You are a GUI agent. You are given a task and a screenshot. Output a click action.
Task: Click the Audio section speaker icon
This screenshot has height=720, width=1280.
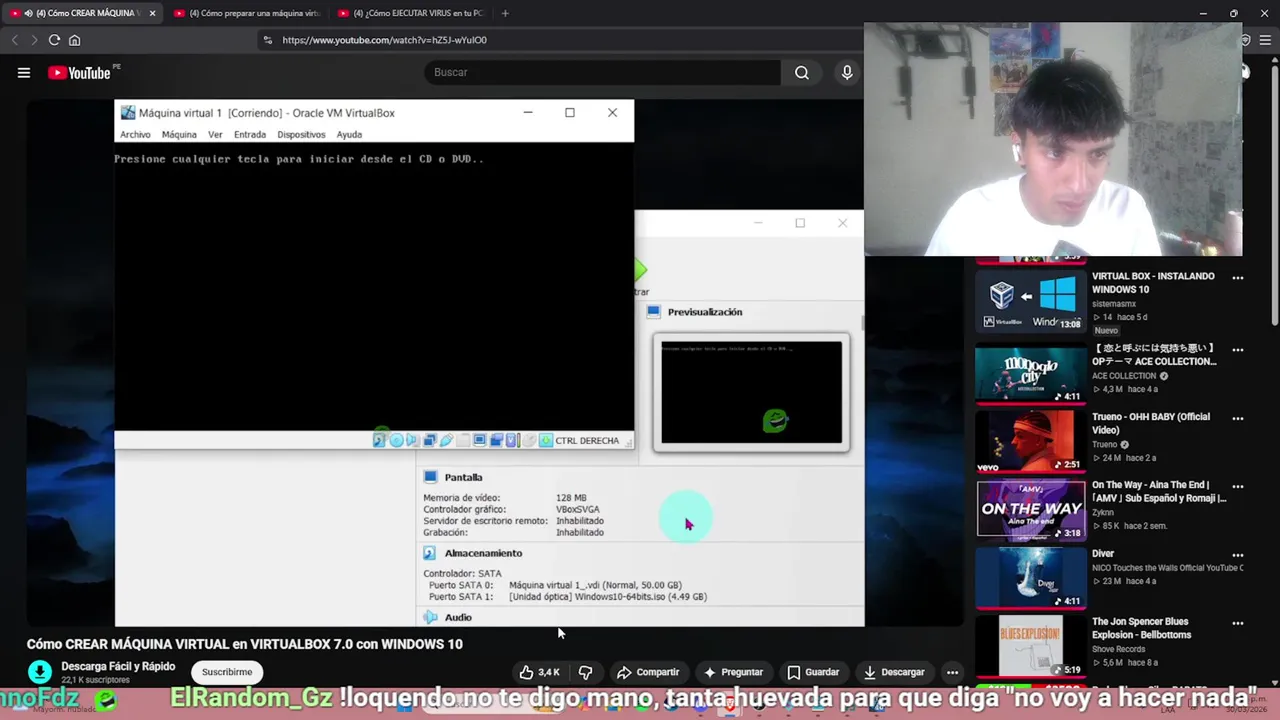[x=430, y=617]
